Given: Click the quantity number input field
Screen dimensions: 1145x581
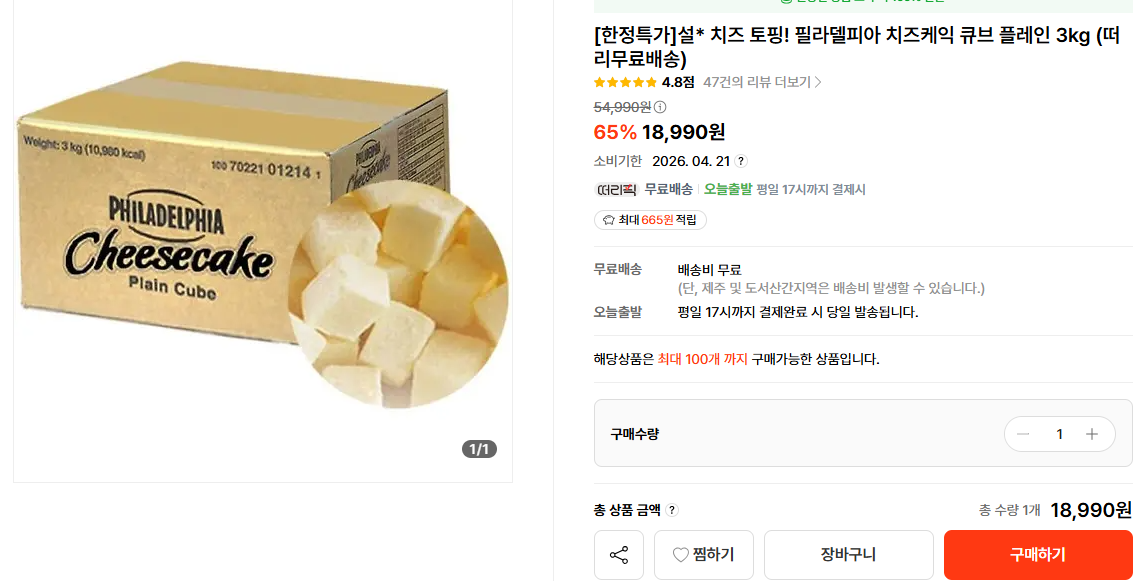Looking at the screenshot, I should (1059, 434).
